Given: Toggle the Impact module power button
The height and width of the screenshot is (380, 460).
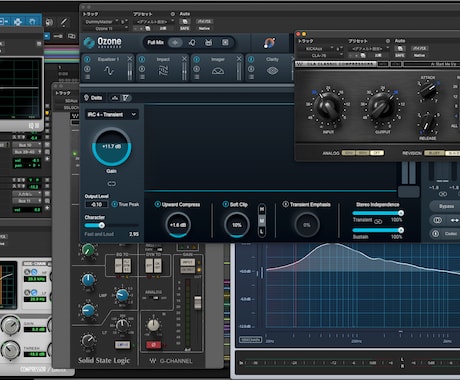Looking at the screenshot, I should pos(142,59).
